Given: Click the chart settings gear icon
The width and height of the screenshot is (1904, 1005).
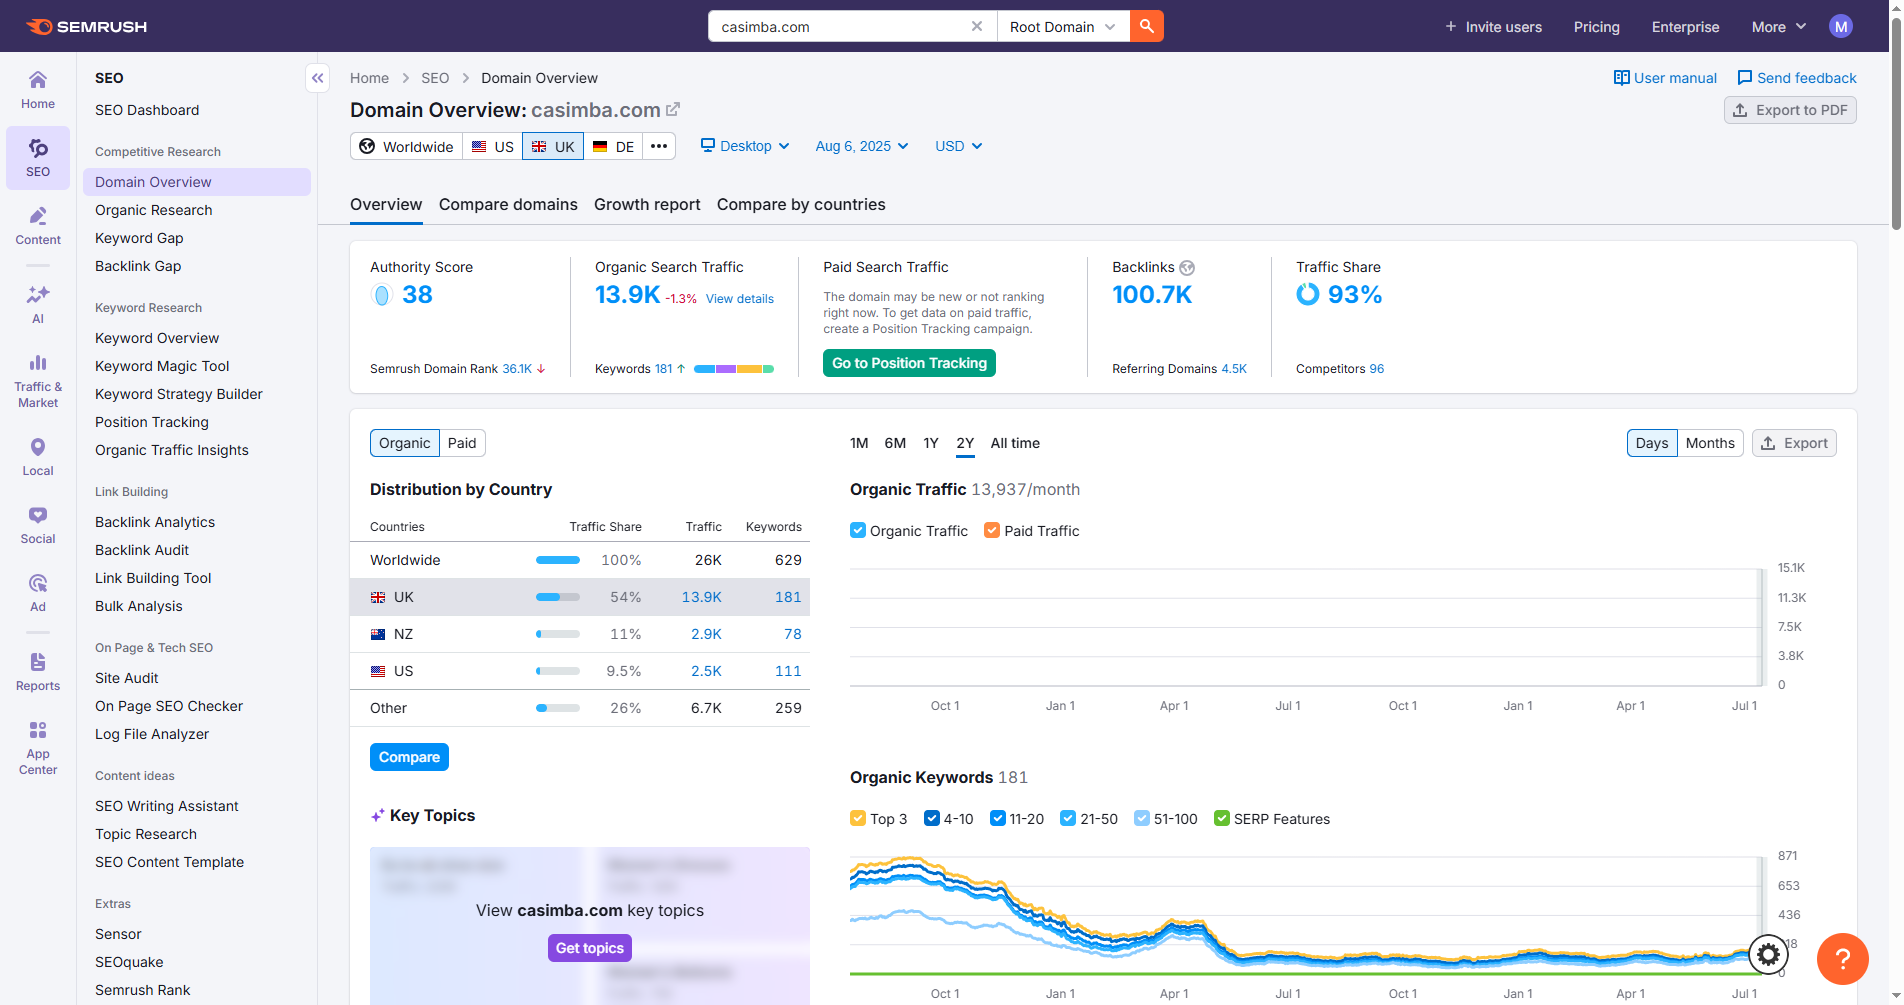Looking at the screenshot, I should 1768,955.
